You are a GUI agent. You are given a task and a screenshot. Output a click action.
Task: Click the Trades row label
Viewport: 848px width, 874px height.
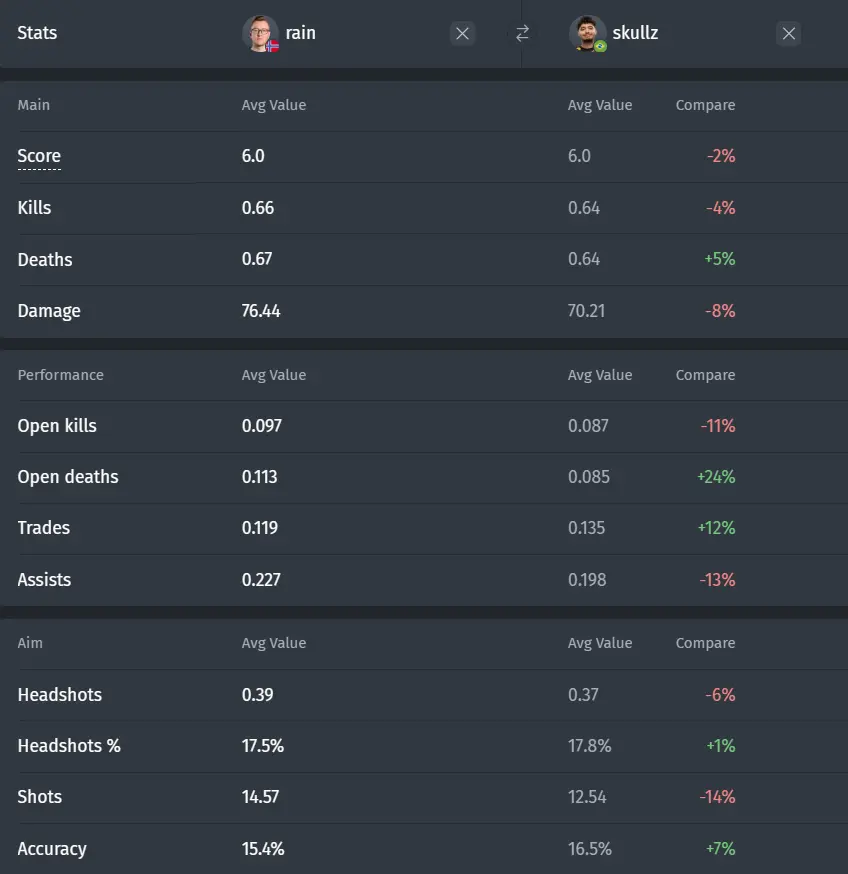[43, 528]
